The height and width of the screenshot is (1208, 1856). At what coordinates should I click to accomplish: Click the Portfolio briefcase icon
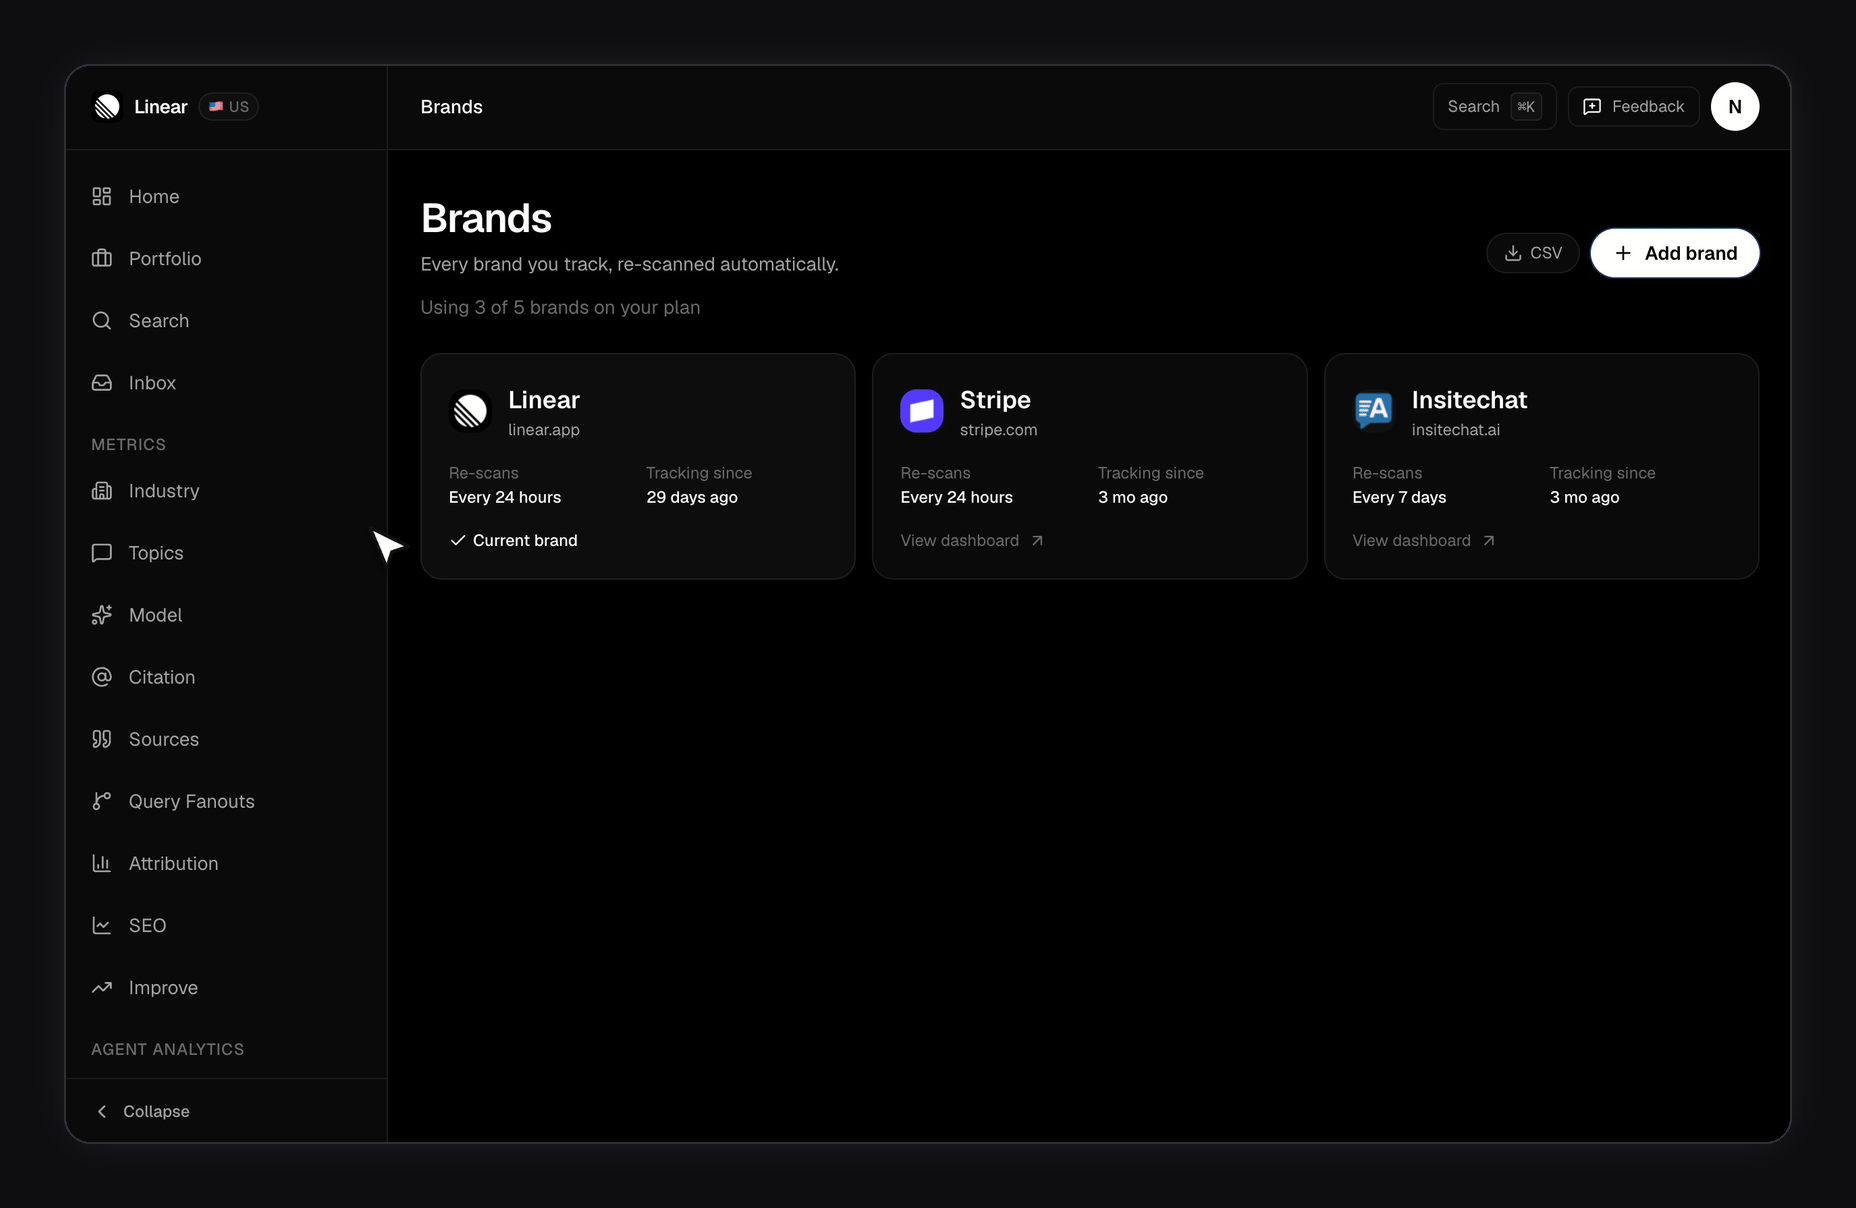(102, 259)
